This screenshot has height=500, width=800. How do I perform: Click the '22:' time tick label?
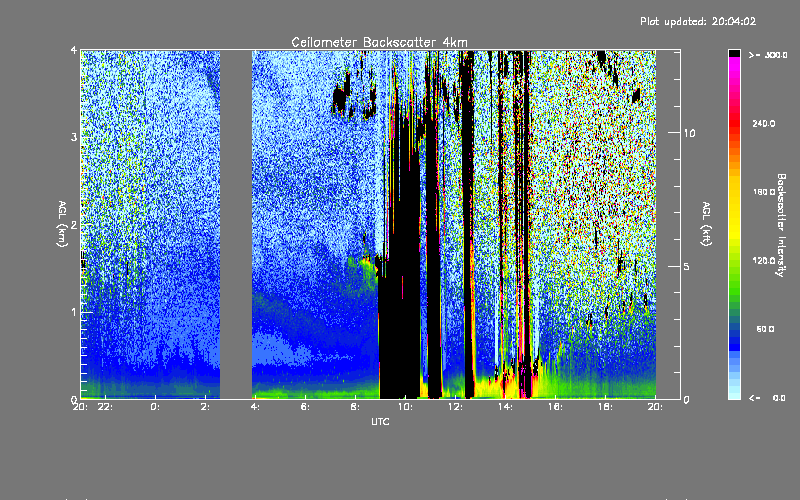click(105, 407)
